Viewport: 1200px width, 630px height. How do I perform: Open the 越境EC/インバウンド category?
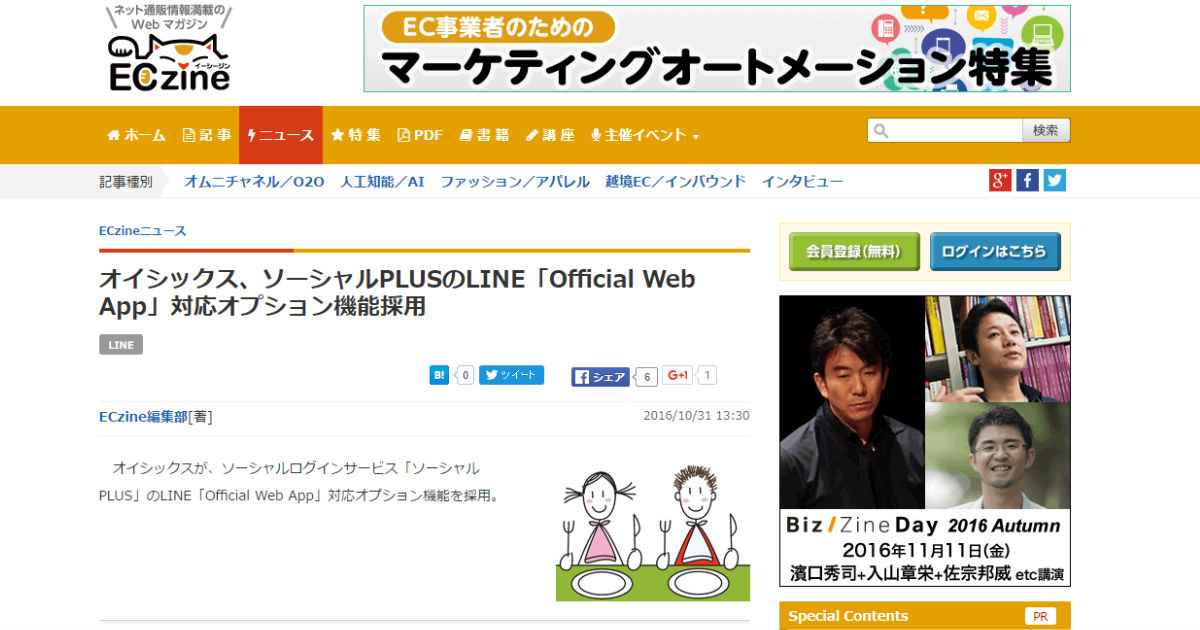[675, 181]
